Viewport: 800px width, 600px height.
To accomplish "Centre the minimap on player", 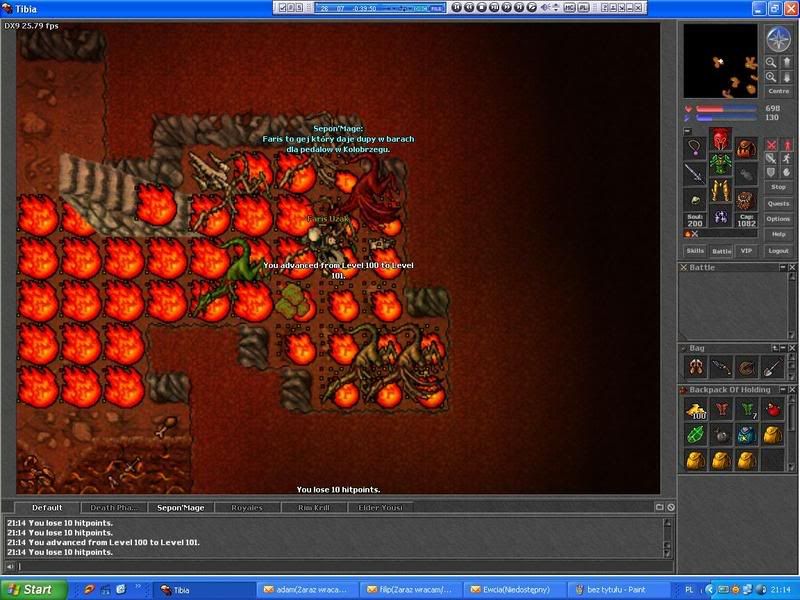I will (x=779, y=91).
